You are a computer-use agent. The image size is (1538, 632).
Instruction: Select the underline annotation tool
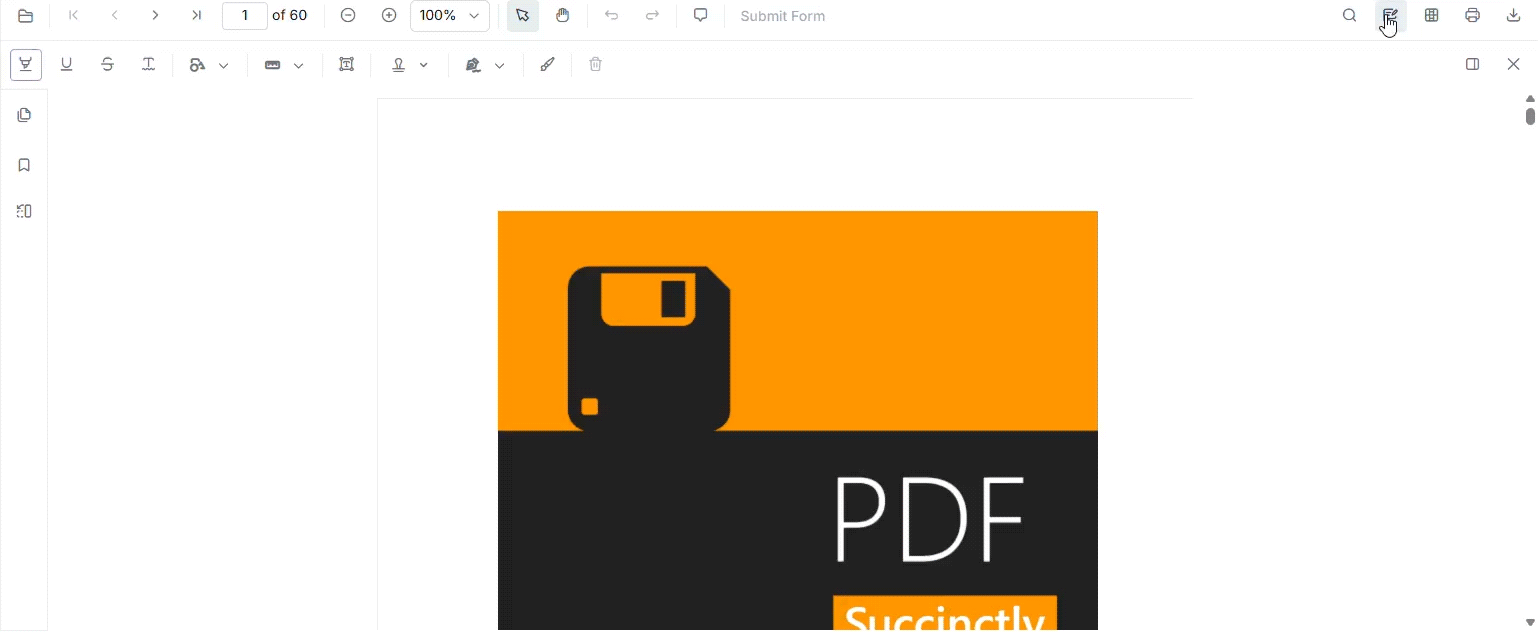pos(67,64)
